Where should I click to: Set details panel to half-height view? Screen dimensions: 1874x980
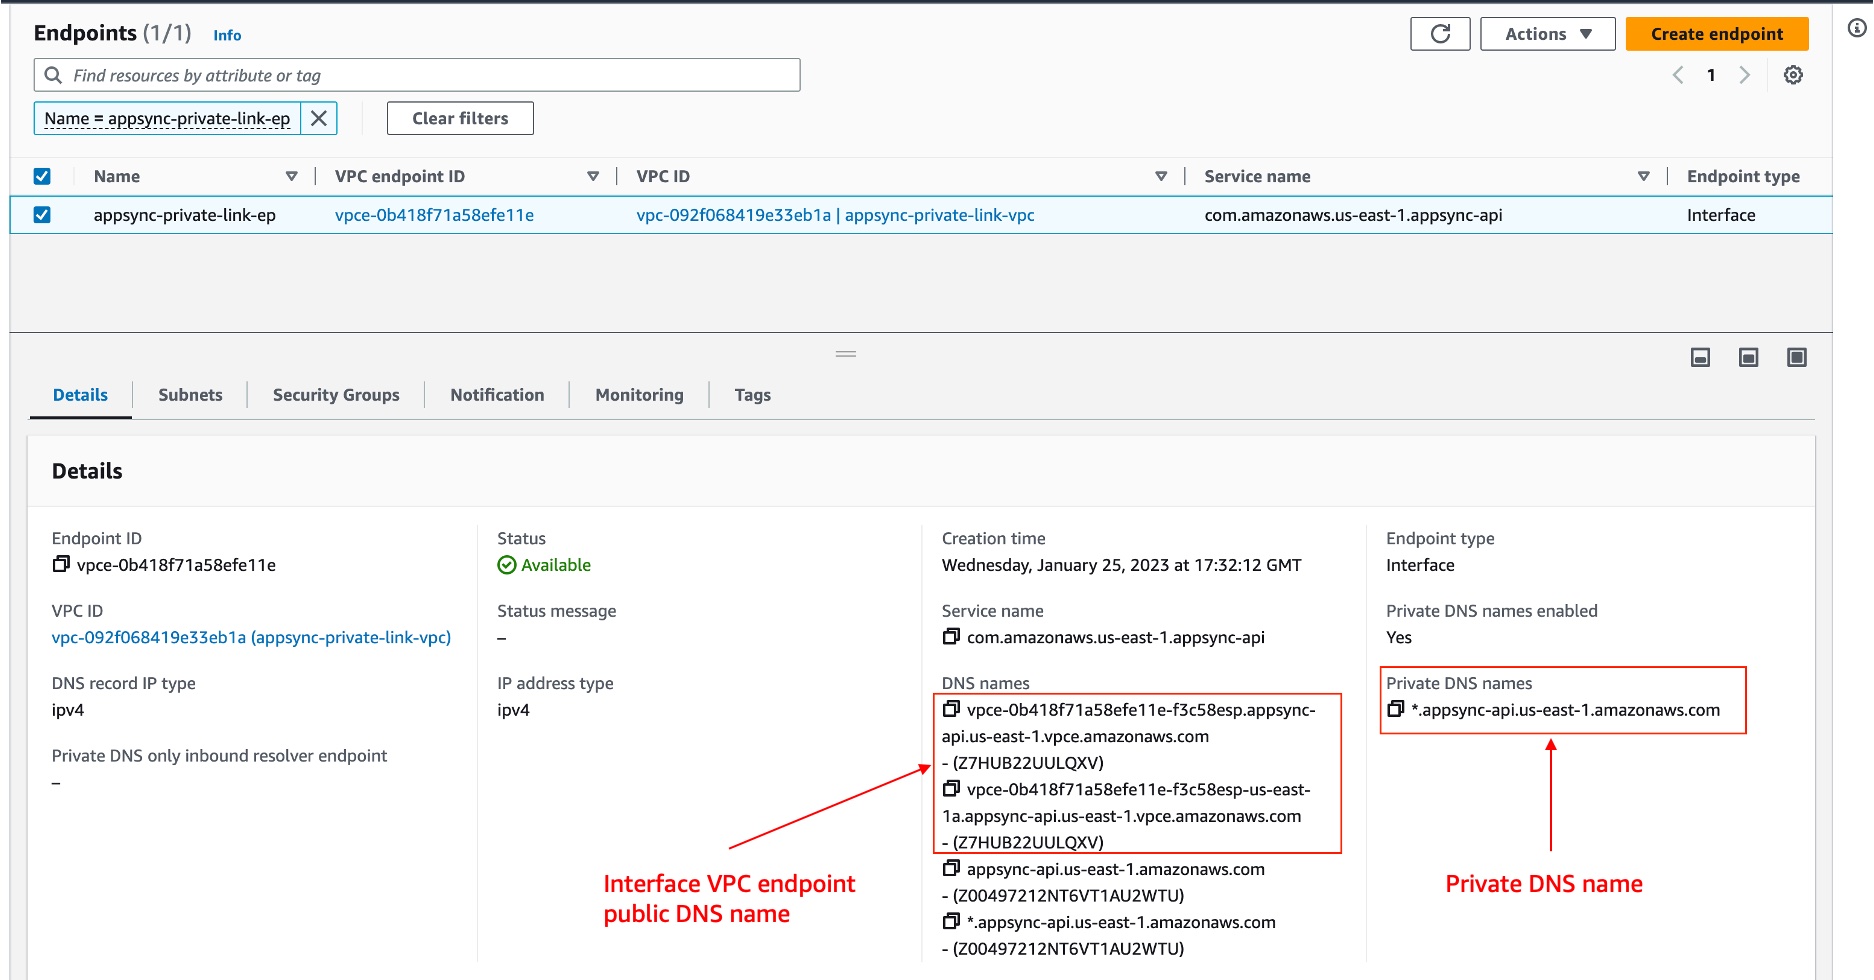(1748, 357)
